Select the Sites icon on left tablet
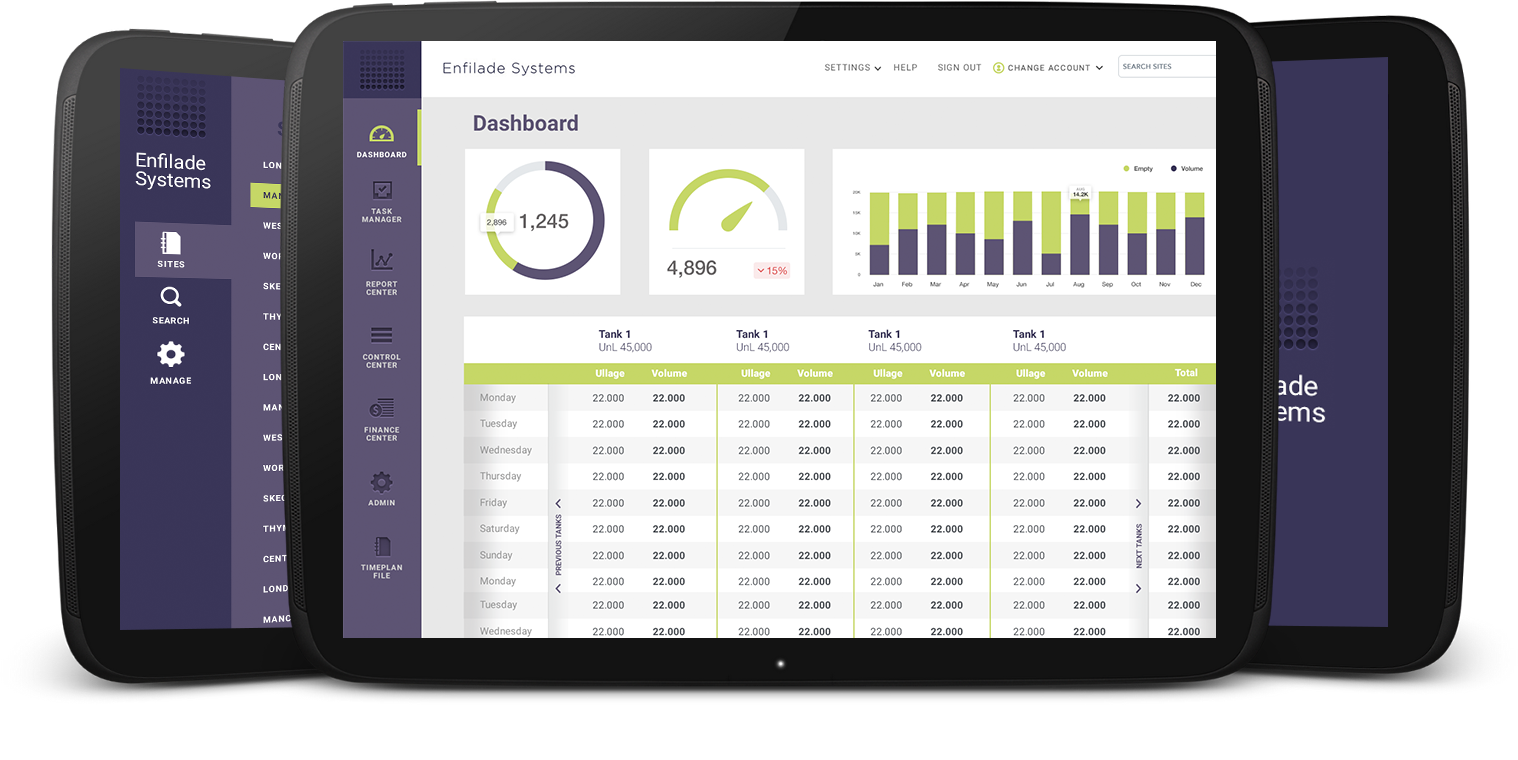 [171, 243]
